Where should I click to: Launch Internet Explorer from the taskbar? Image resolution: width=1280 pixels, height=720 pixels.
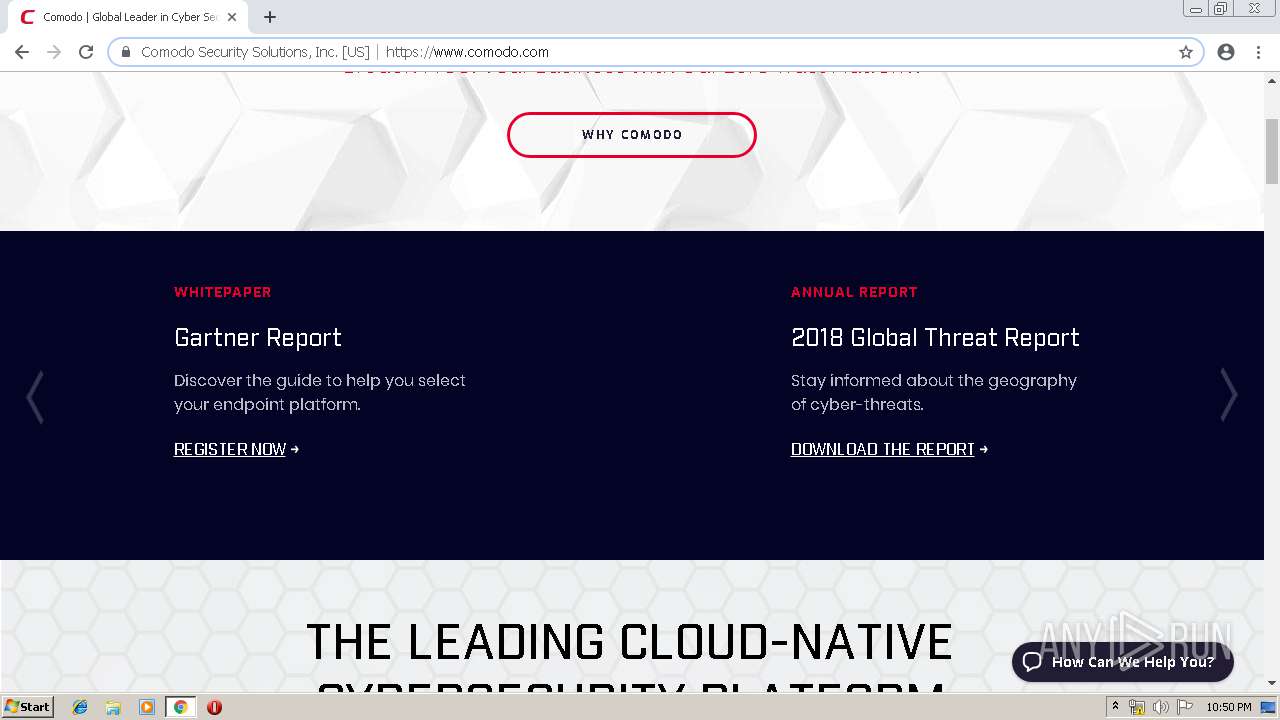(x=80, y=707)
